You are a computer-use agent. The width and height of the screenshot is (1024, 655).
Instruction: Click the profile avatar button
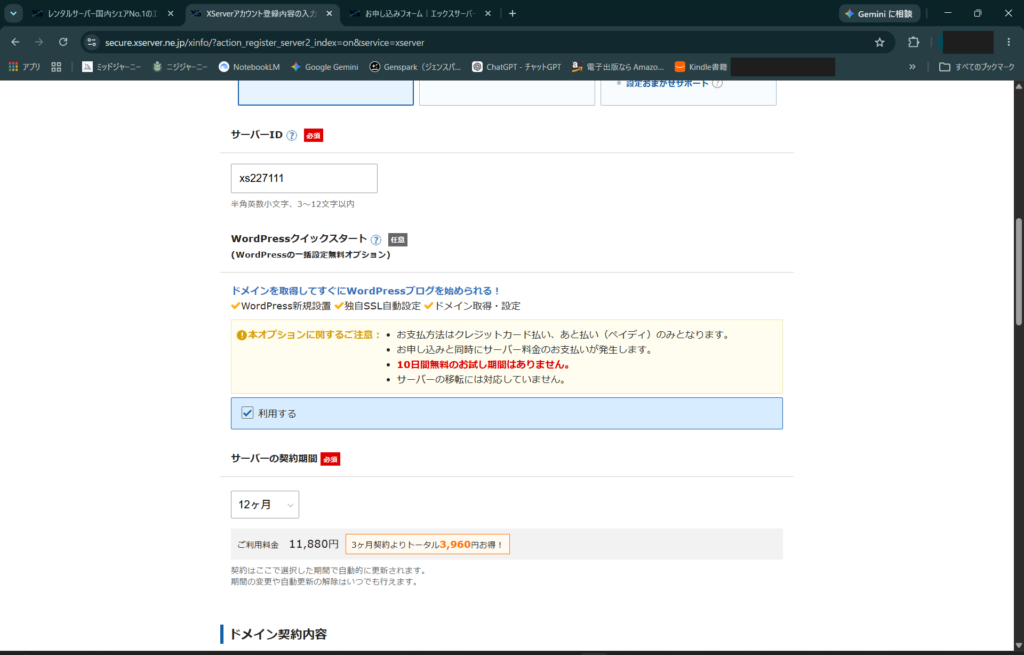[x=968, y=42]
